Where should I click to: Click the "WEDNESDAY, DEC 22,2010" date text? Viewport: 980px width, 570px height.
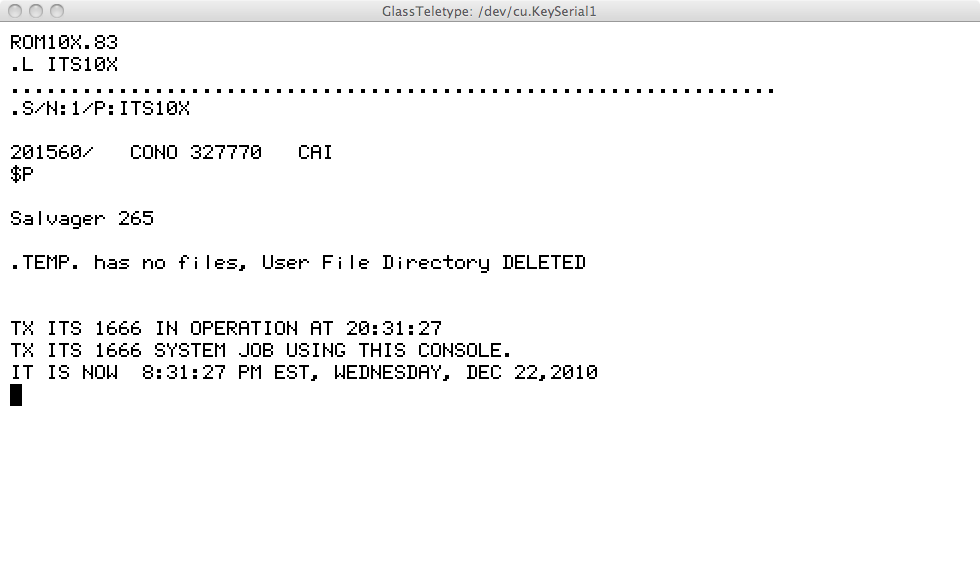point(466,372)
